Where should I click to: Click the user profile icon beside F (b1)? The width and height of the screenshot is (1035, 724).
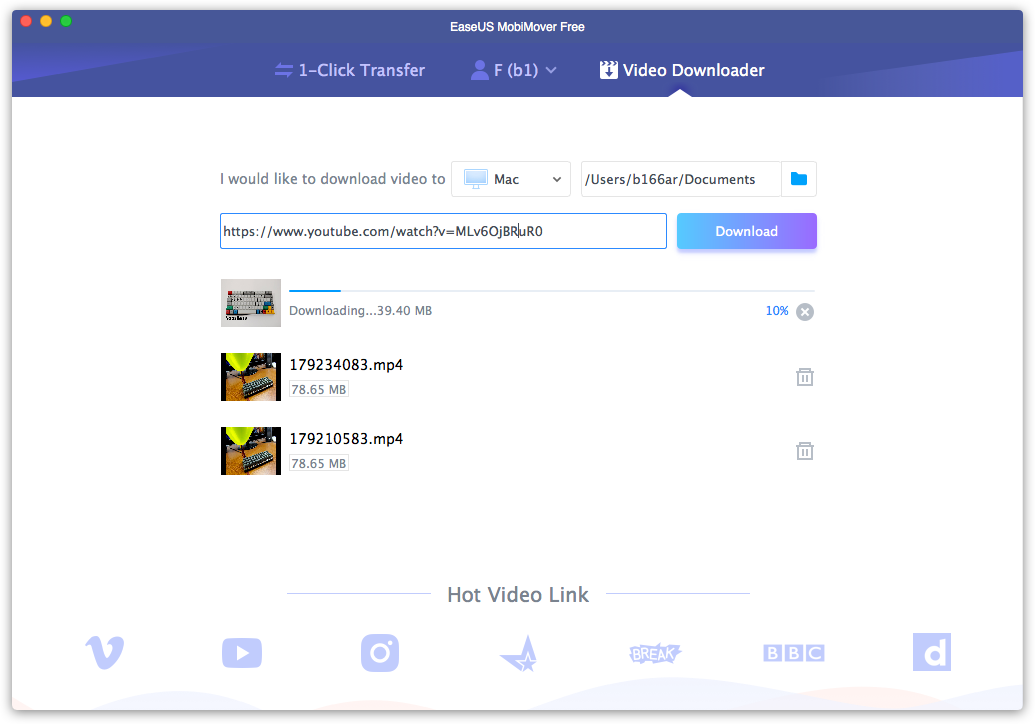tap(479, 70)
